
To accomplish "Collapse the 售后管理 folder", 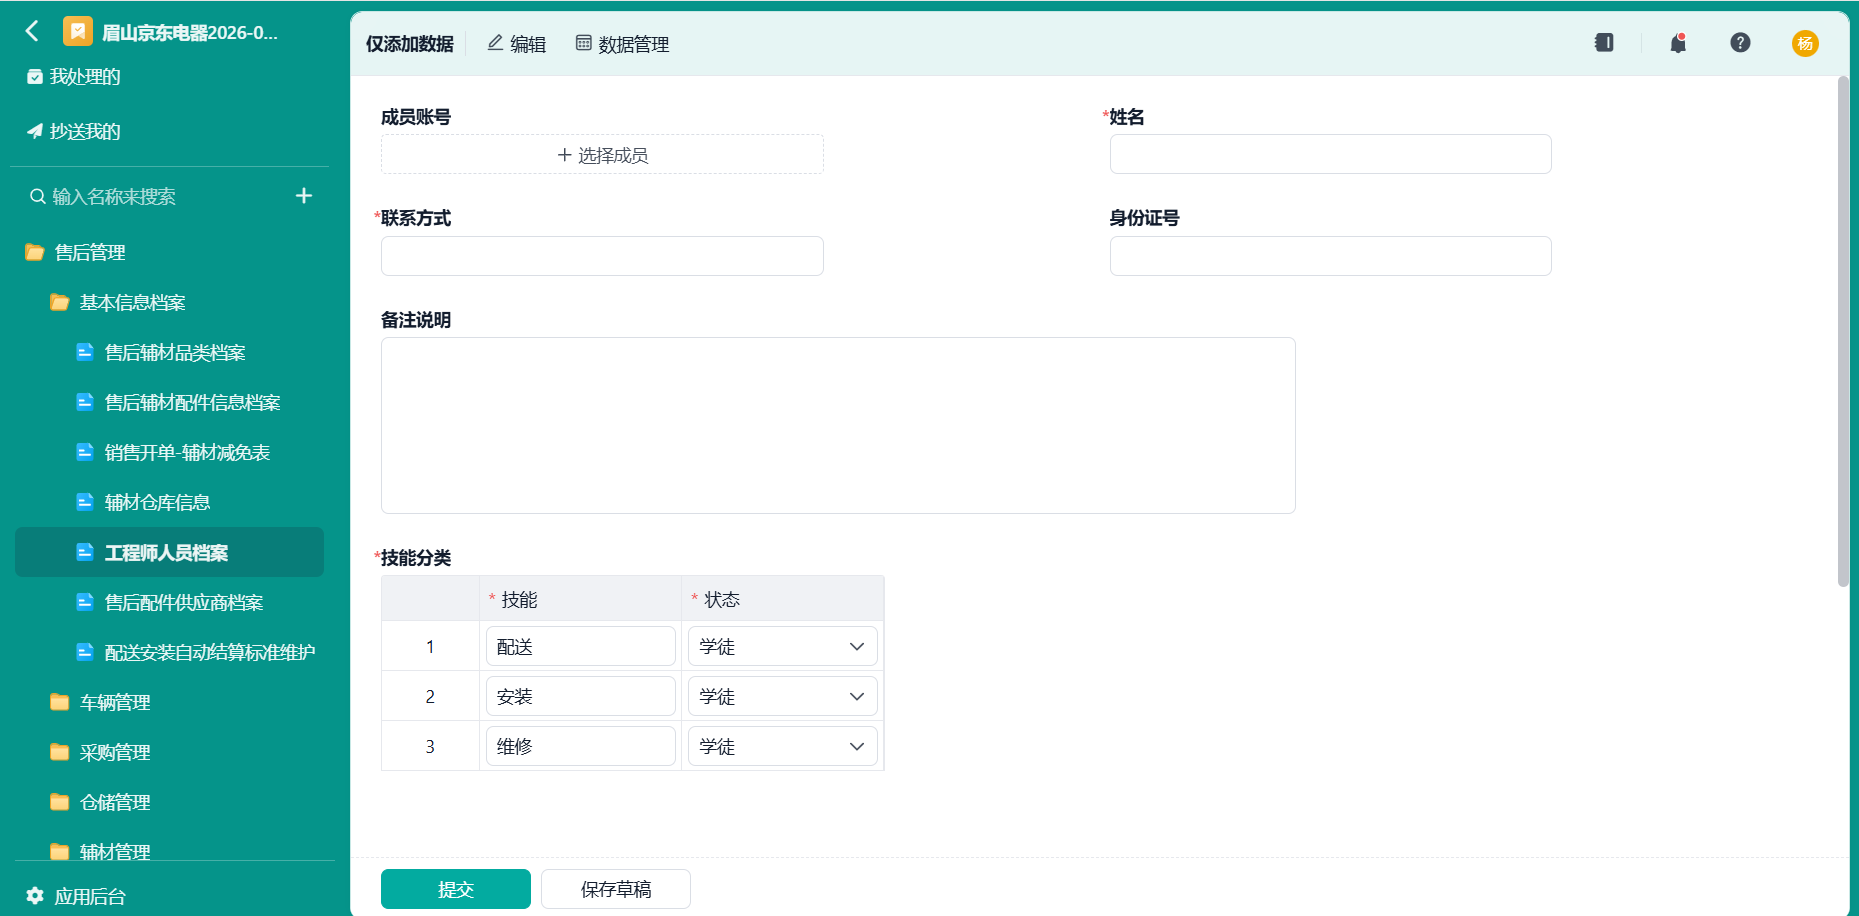I will tap(90, 252).
